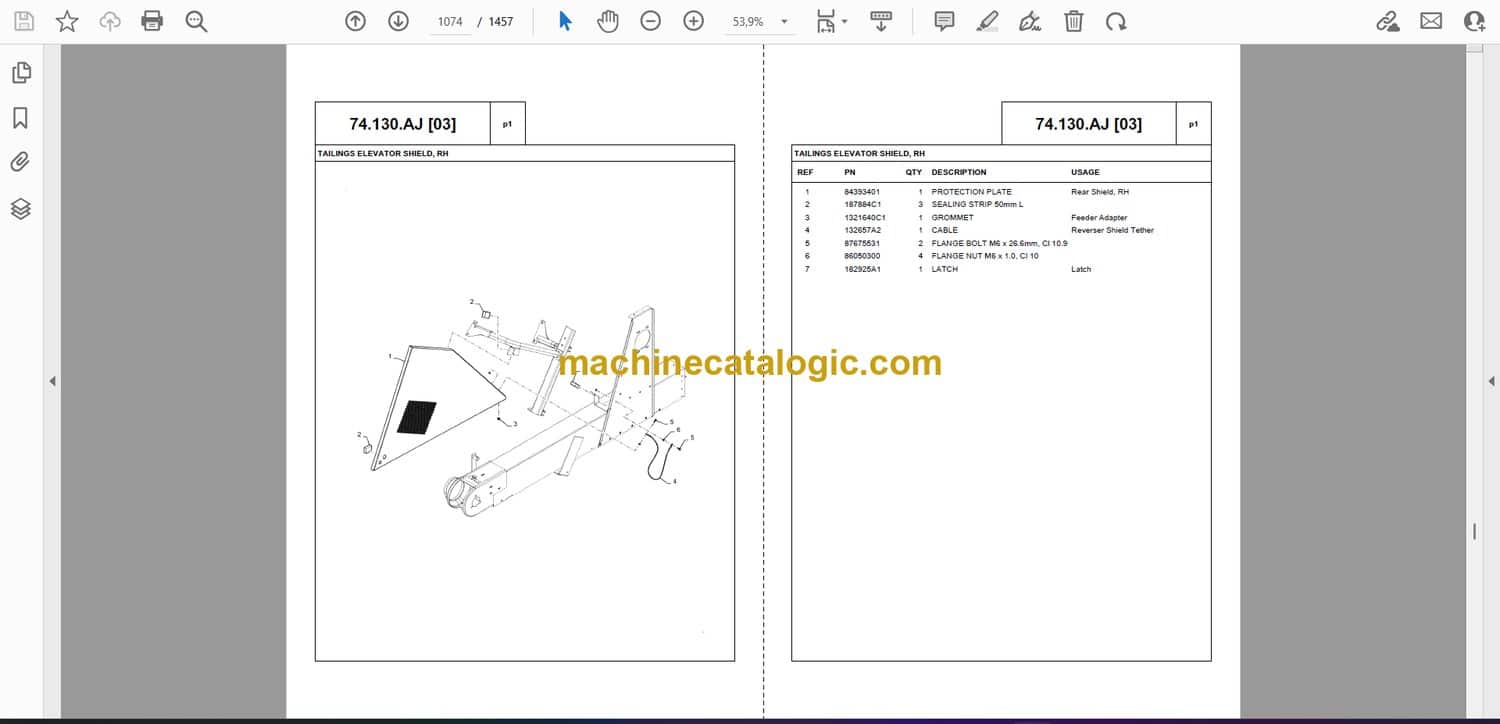The width and height of the screenshot is (1500, 724).
Task: Click the Delete trash can icon
Action: pos(1073,21)
